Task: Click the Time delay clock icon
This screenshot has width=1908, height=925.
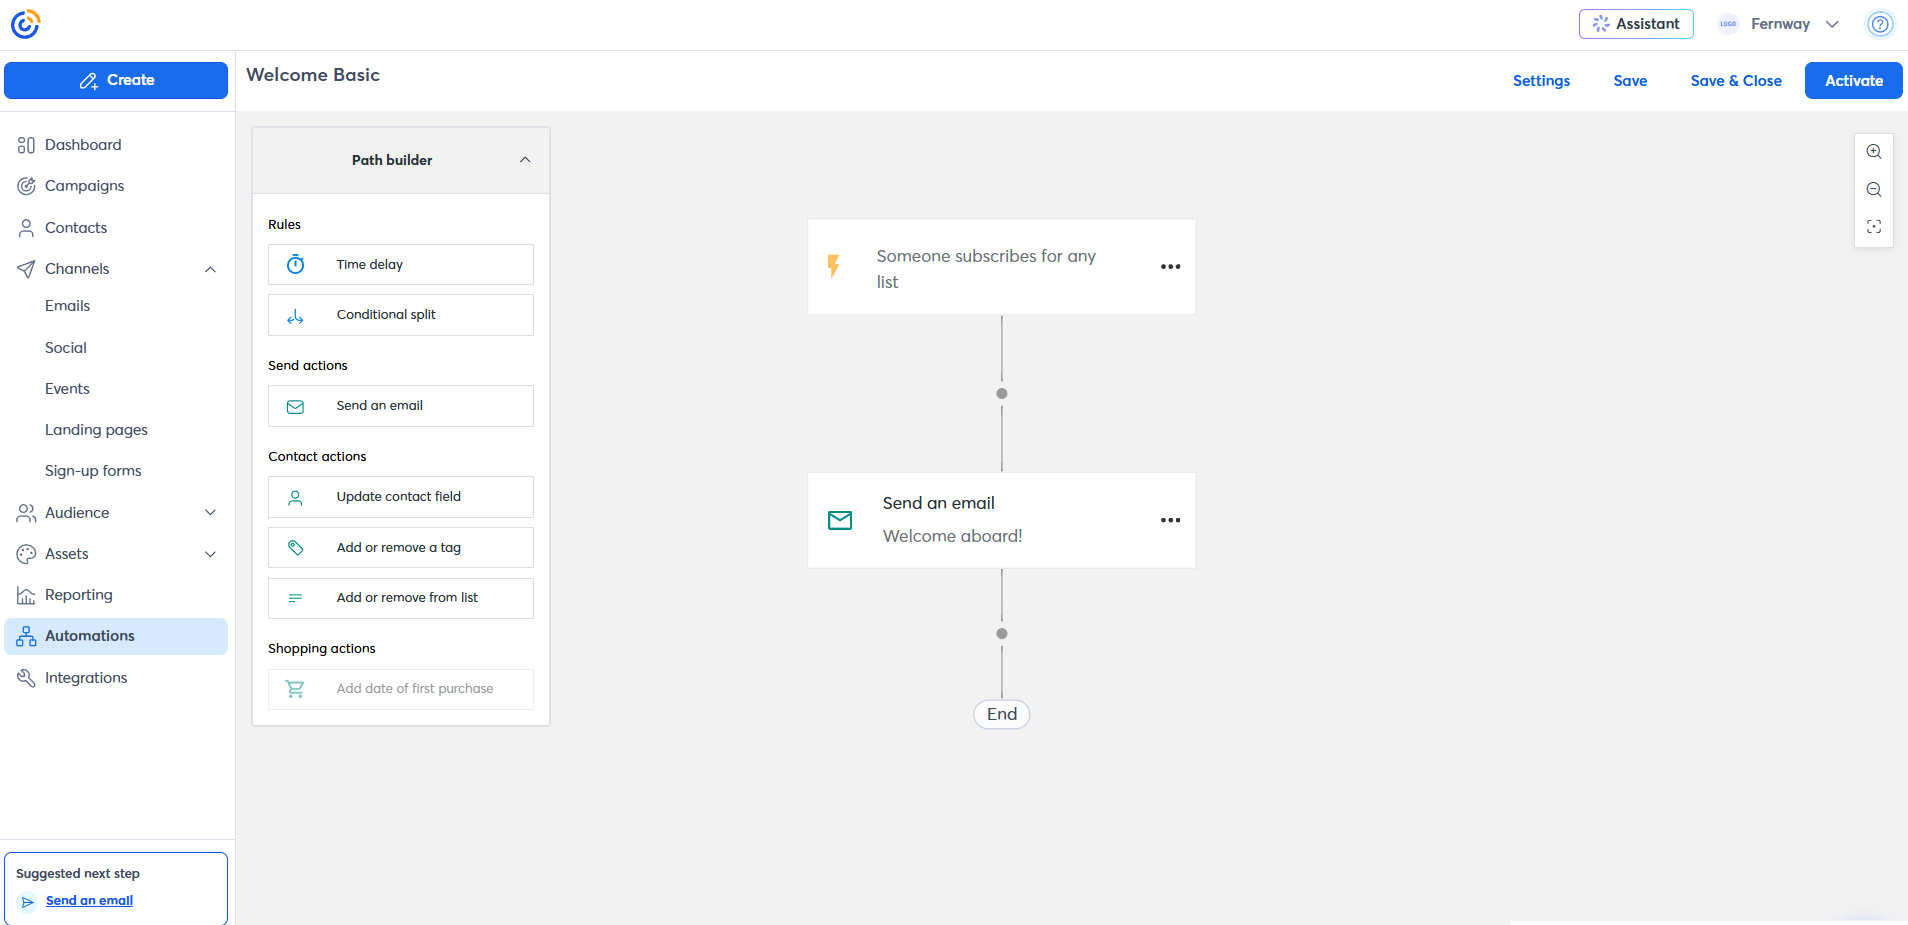Action: 295,264
